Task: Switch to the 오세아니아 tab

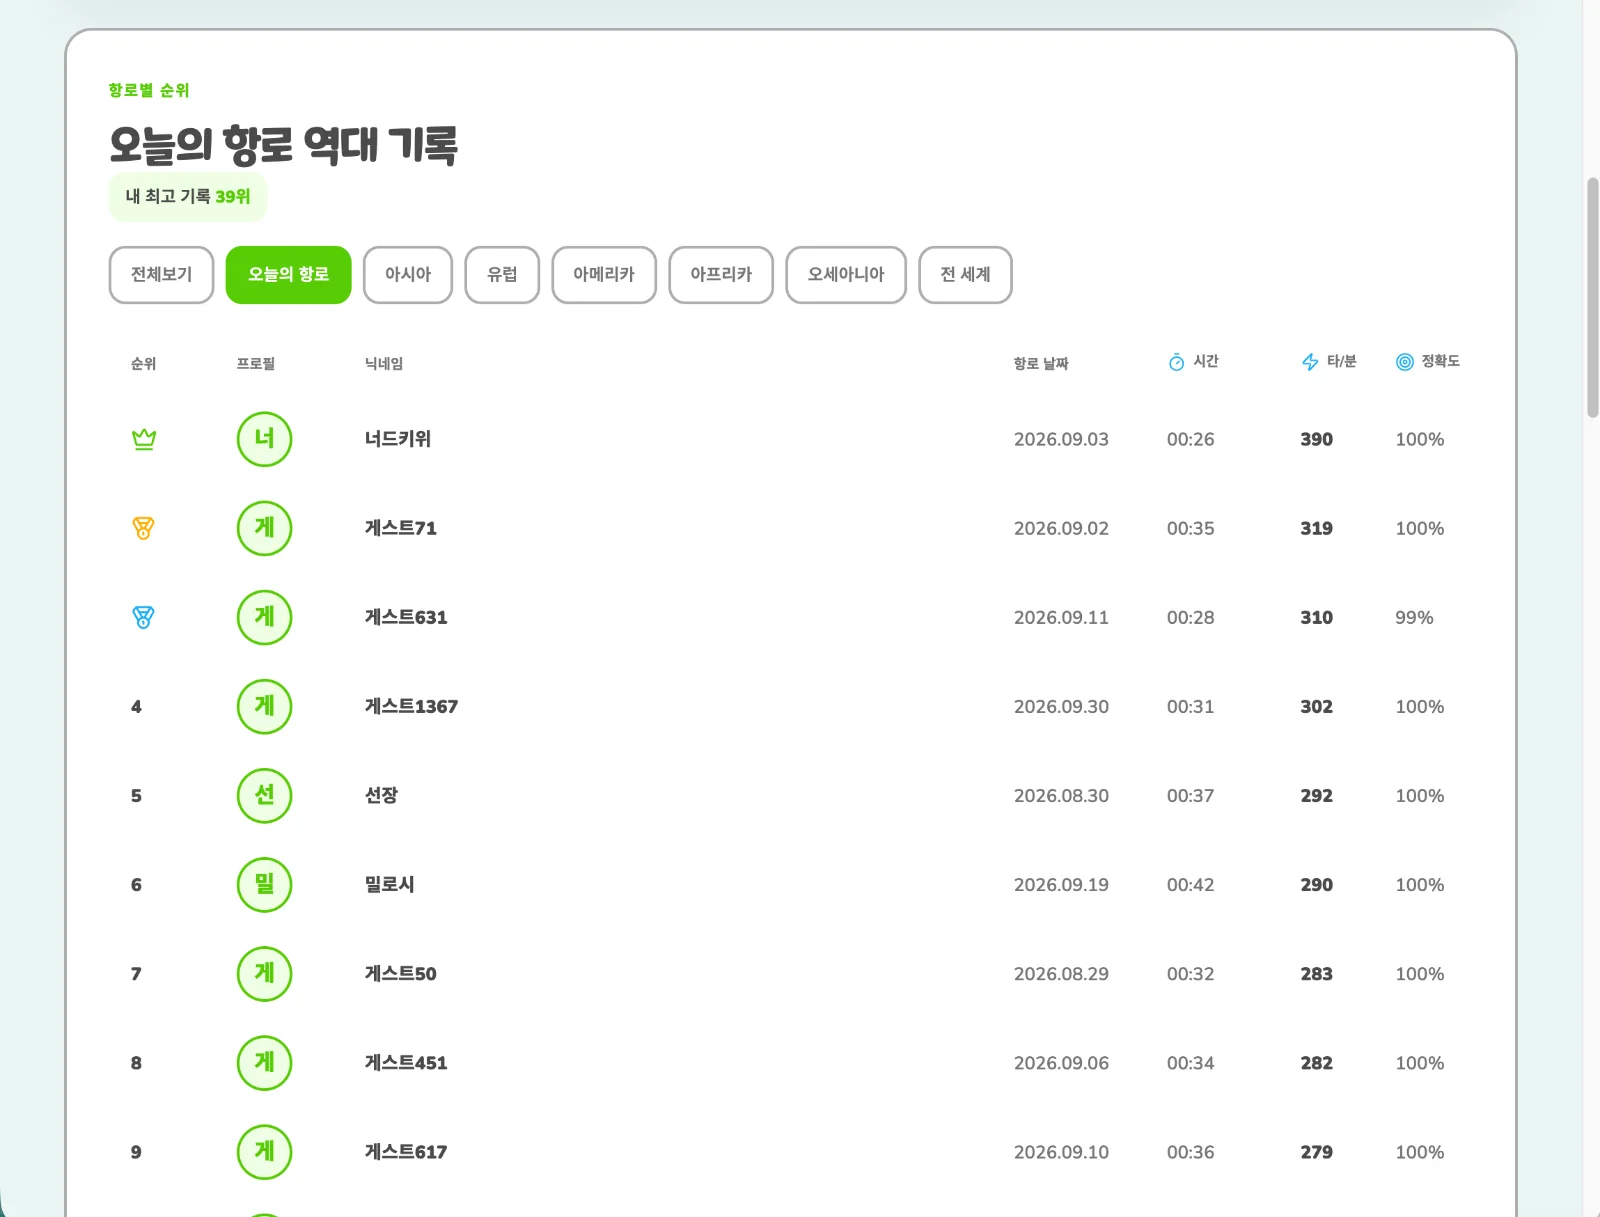Action: [x=846, y=275]
